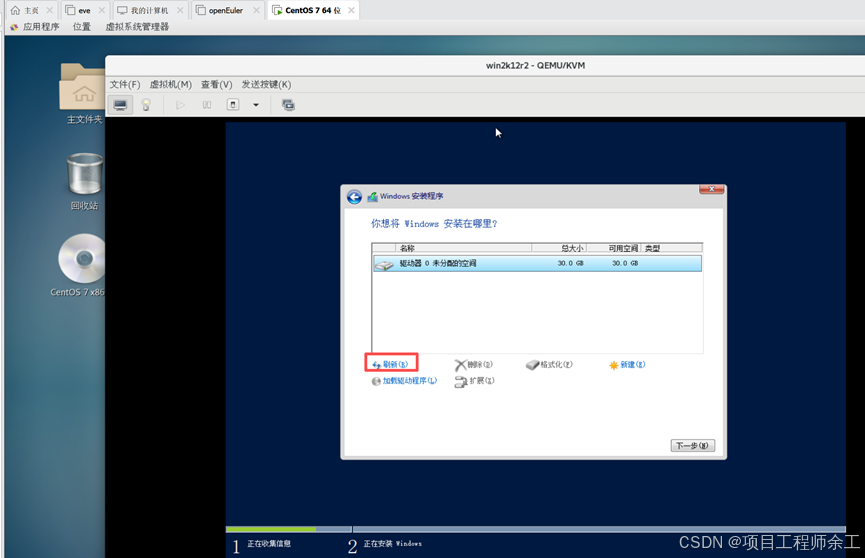Open the 主文件夹 desktop folder icon

(83, 87)
